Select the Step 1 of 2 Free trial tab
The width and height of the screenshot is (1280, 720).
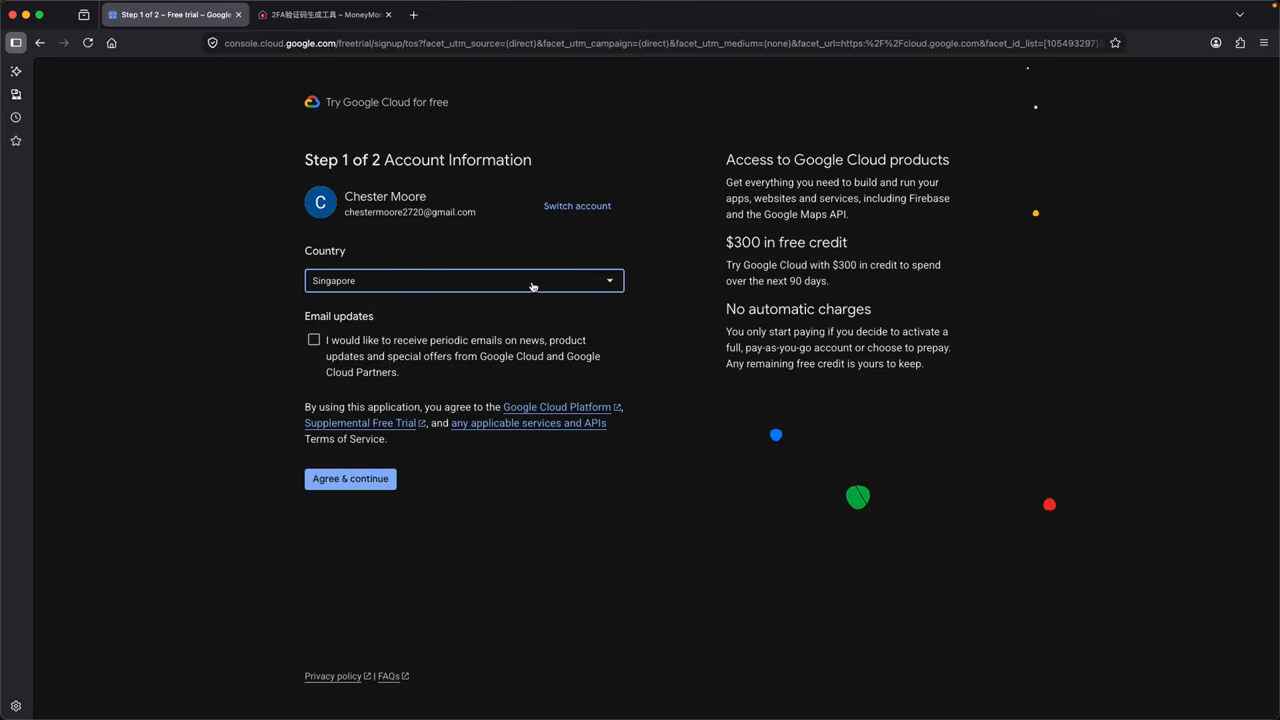175,15
